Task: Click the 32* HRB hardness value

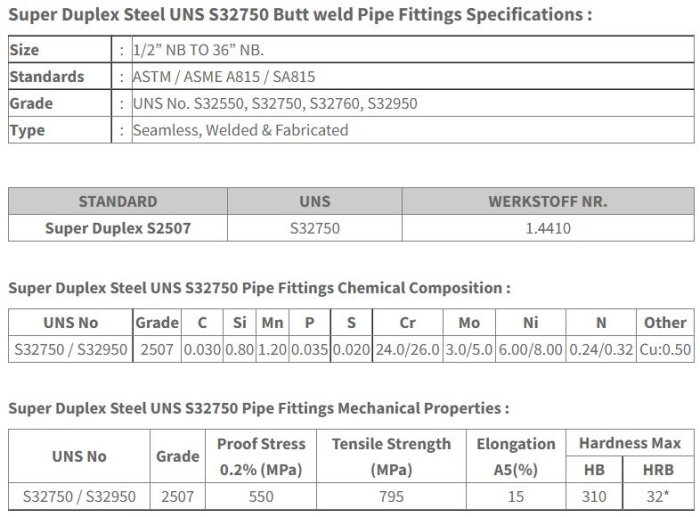Action: (x=662, y=495)
